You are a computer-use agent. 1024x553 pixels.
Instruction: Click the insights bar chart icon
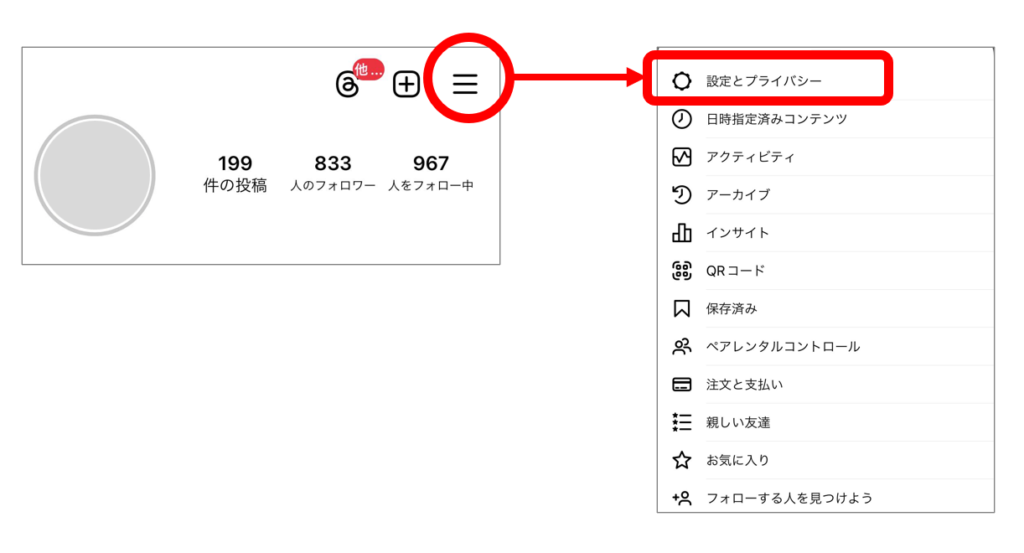click(681, 233)
